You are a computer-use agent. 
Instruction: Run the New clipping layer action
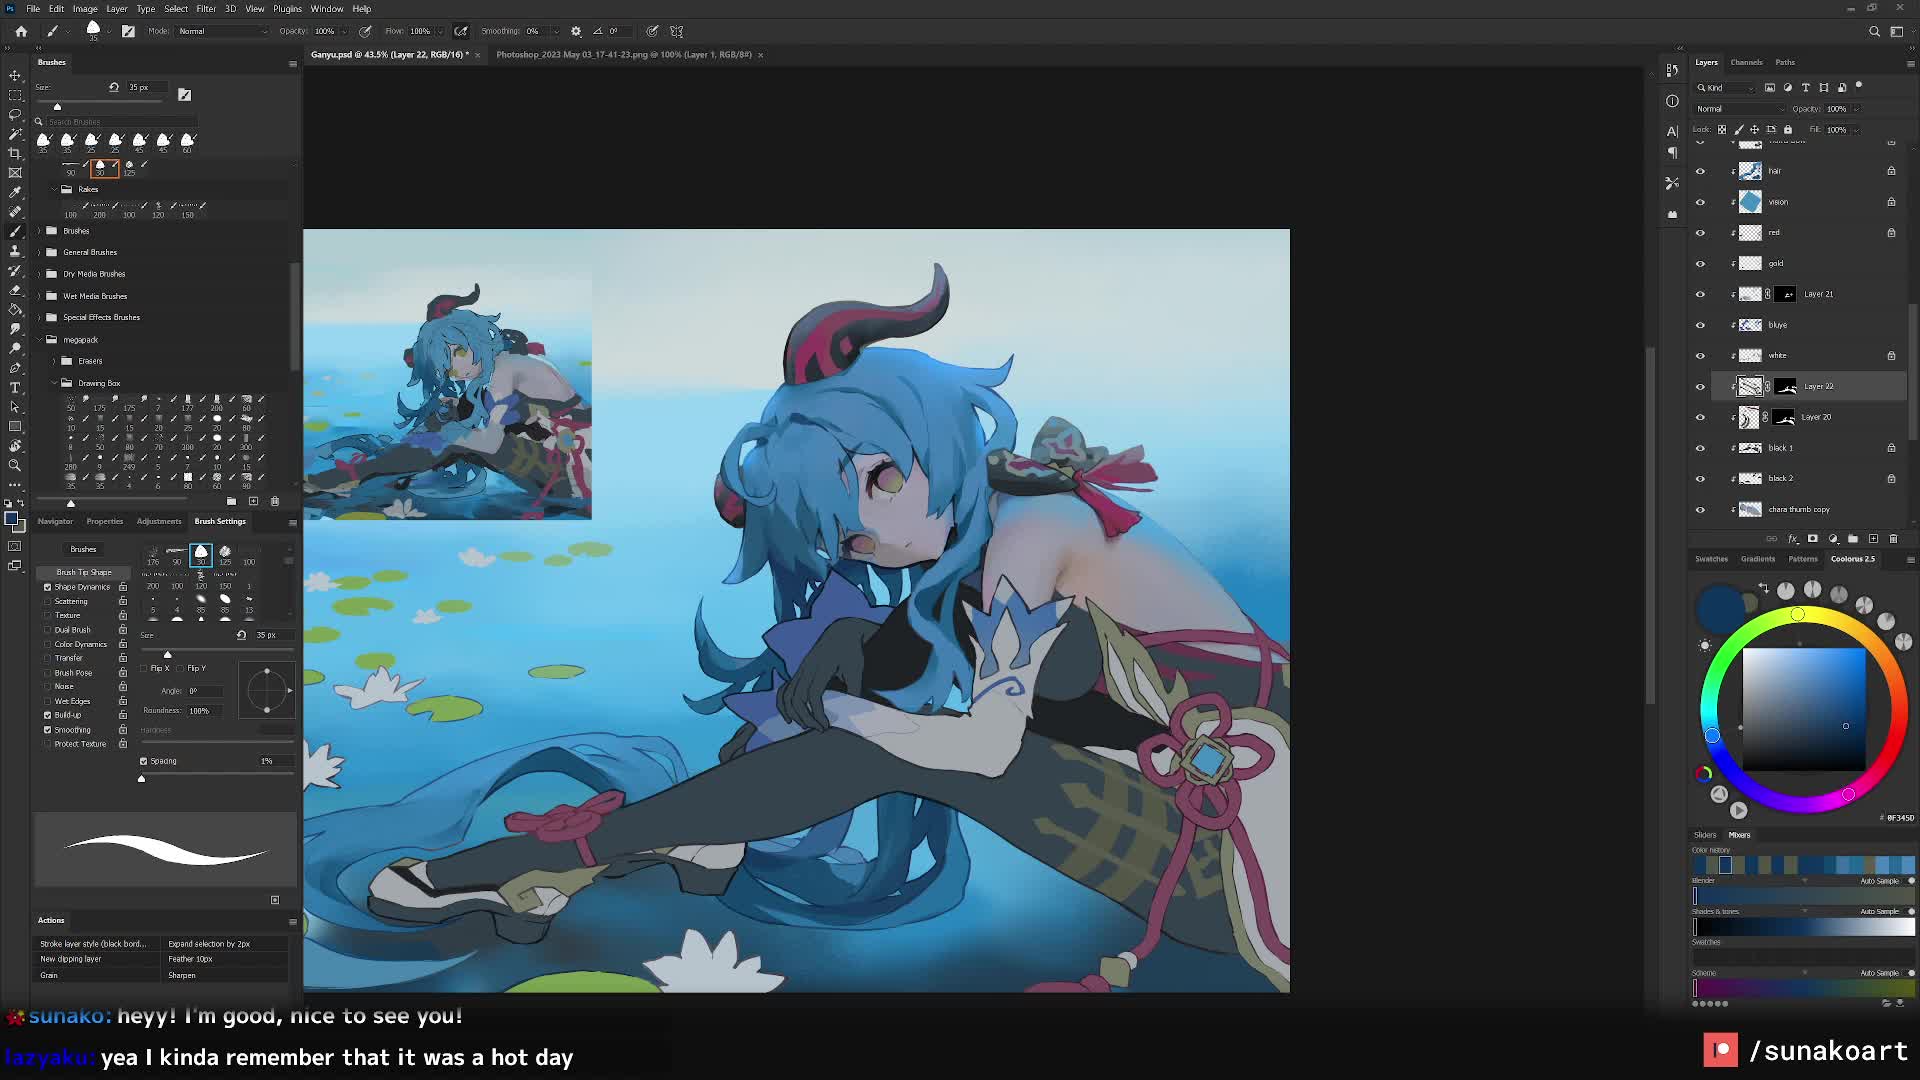97,959
